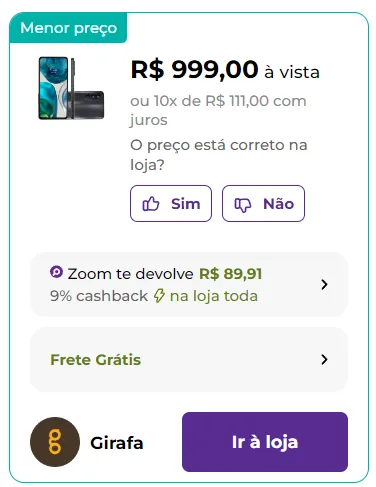Expand the Frete Grátis shipping chevron
Image resolution: width=376 pixels, height=487 pixels.
(x=324, y=359)
